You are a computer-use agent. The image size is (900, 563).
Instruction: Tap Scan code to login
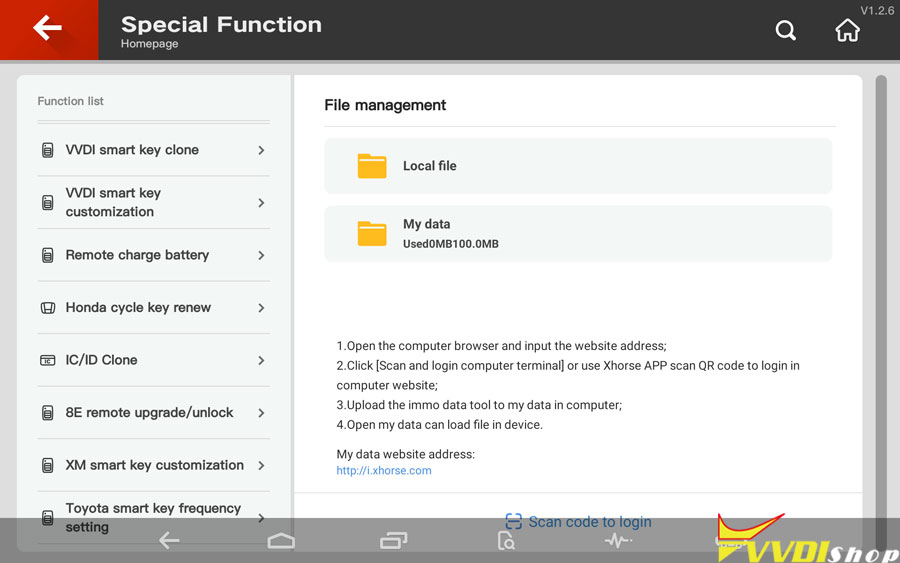click(579, 521)
